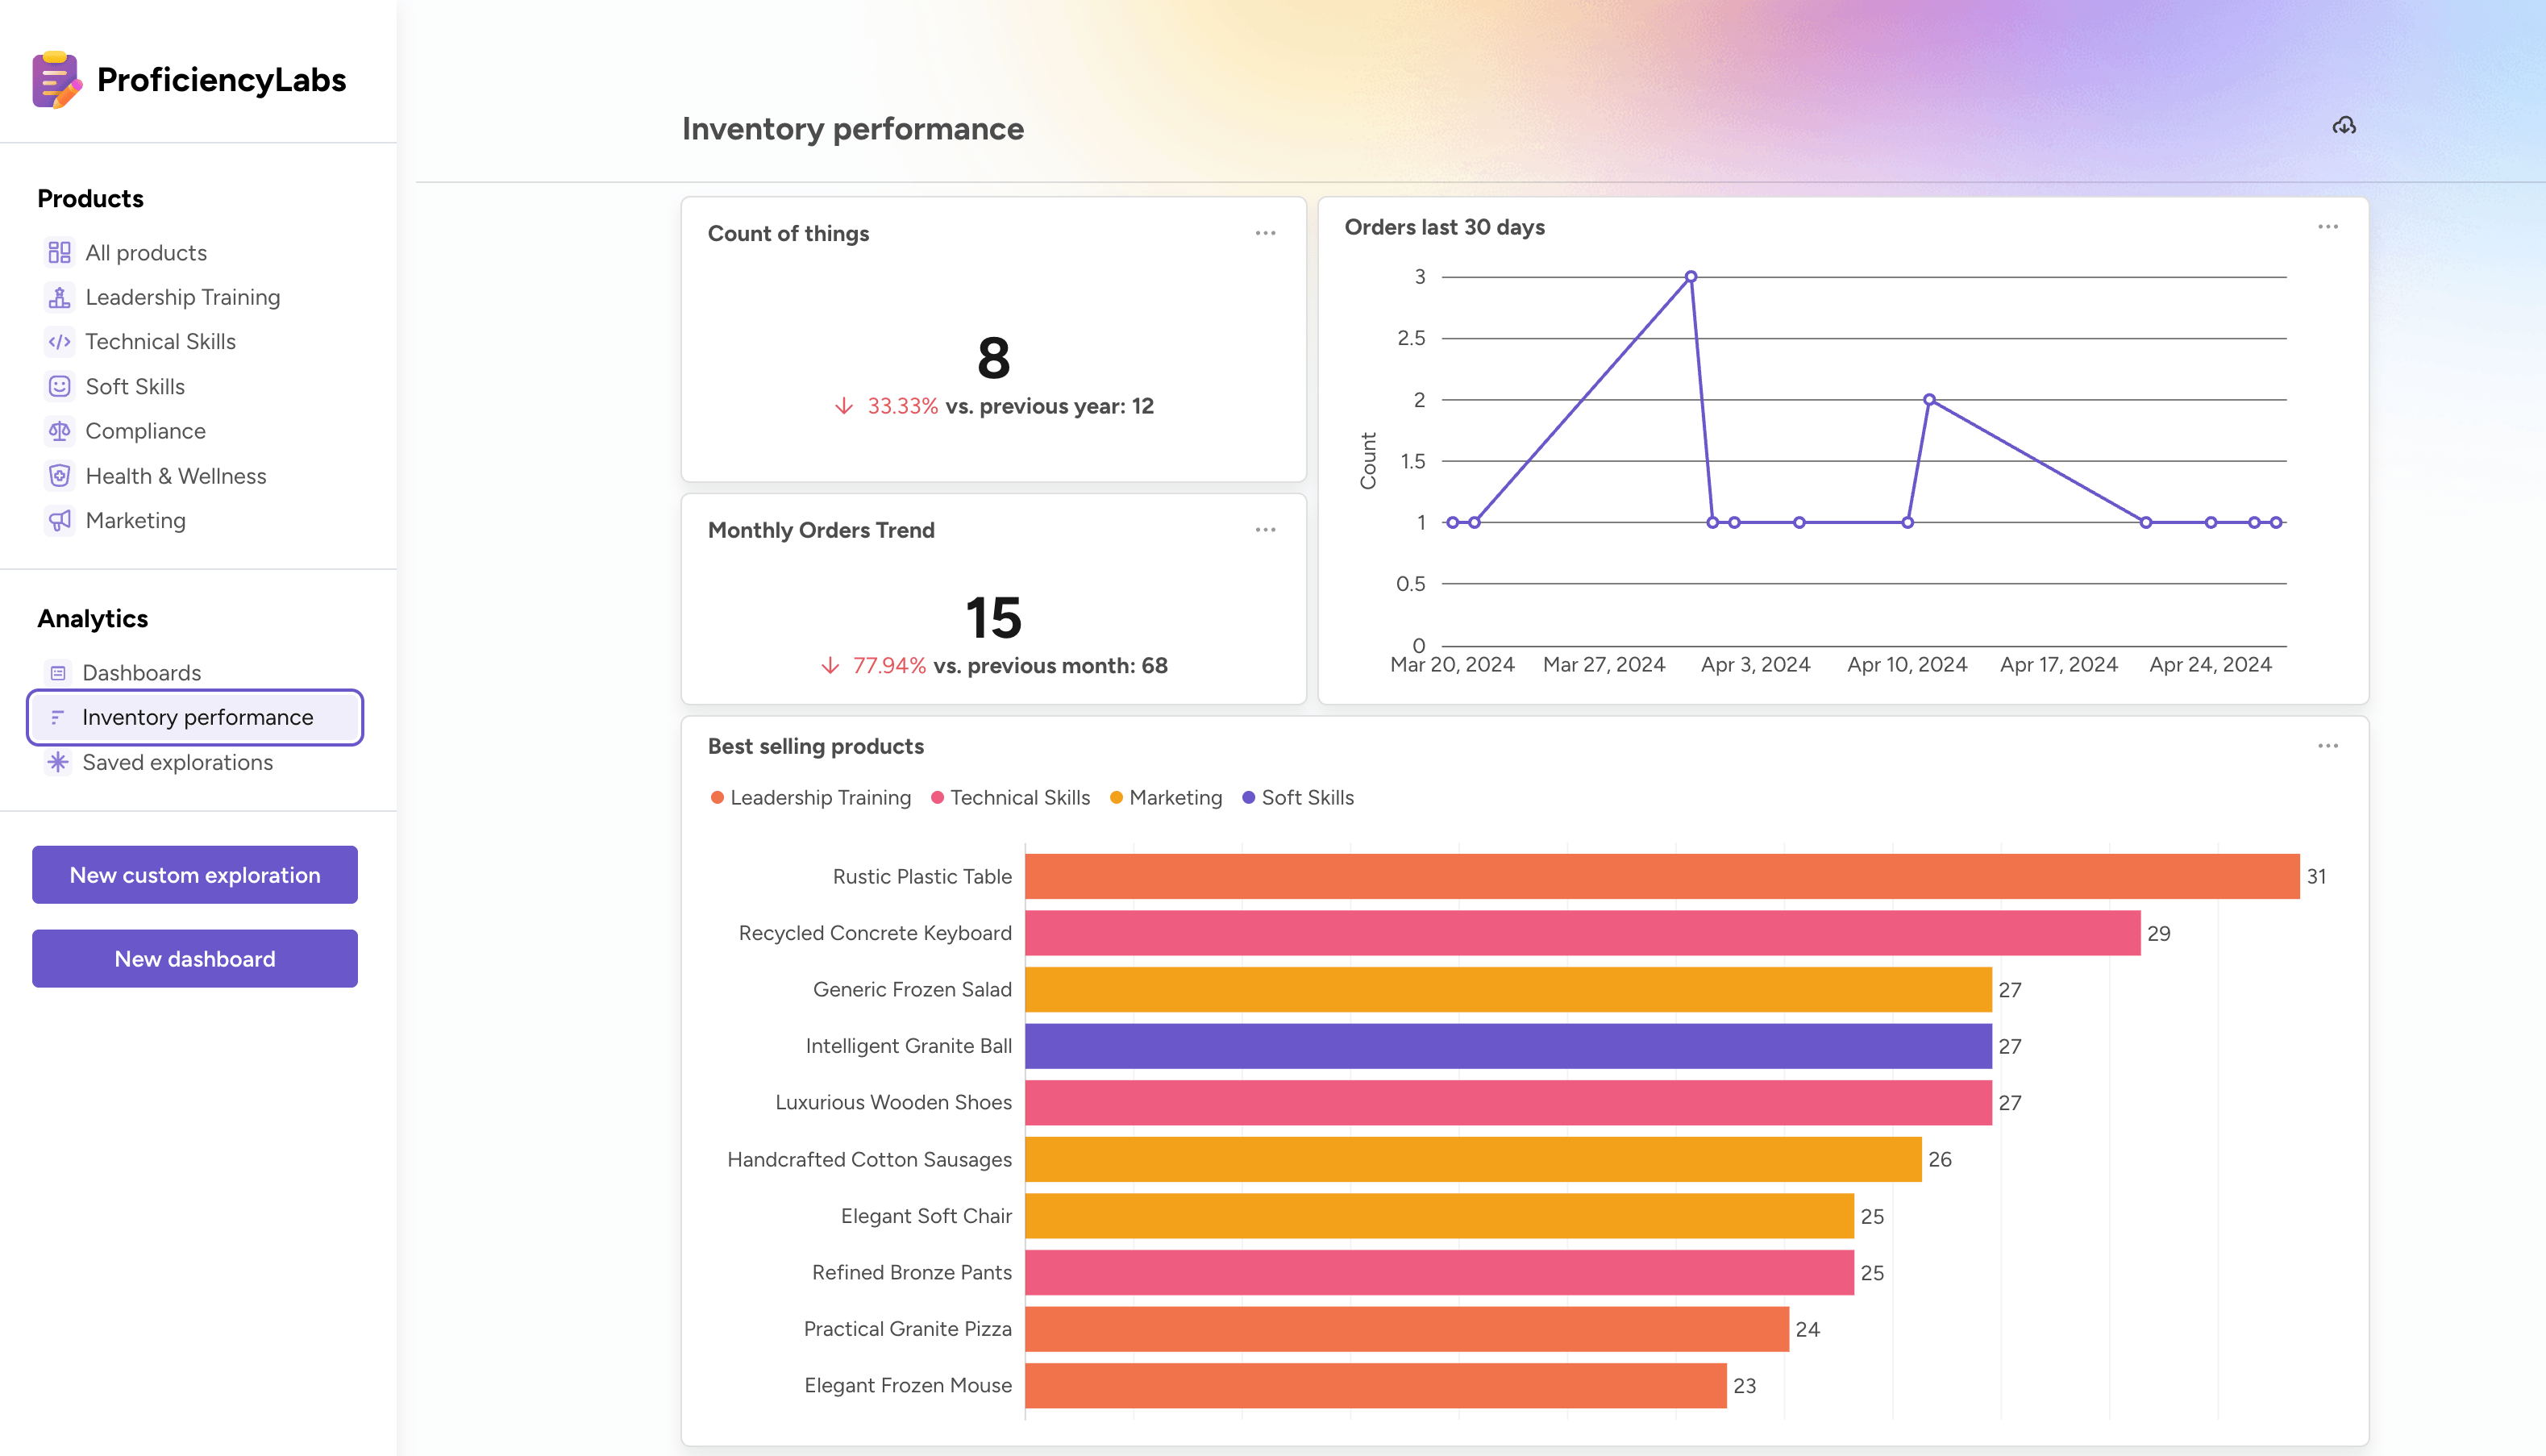The image size is (2546, 1456).
Task: Click the Leadership Training icon in sidebar
Action: click(59, 297)
